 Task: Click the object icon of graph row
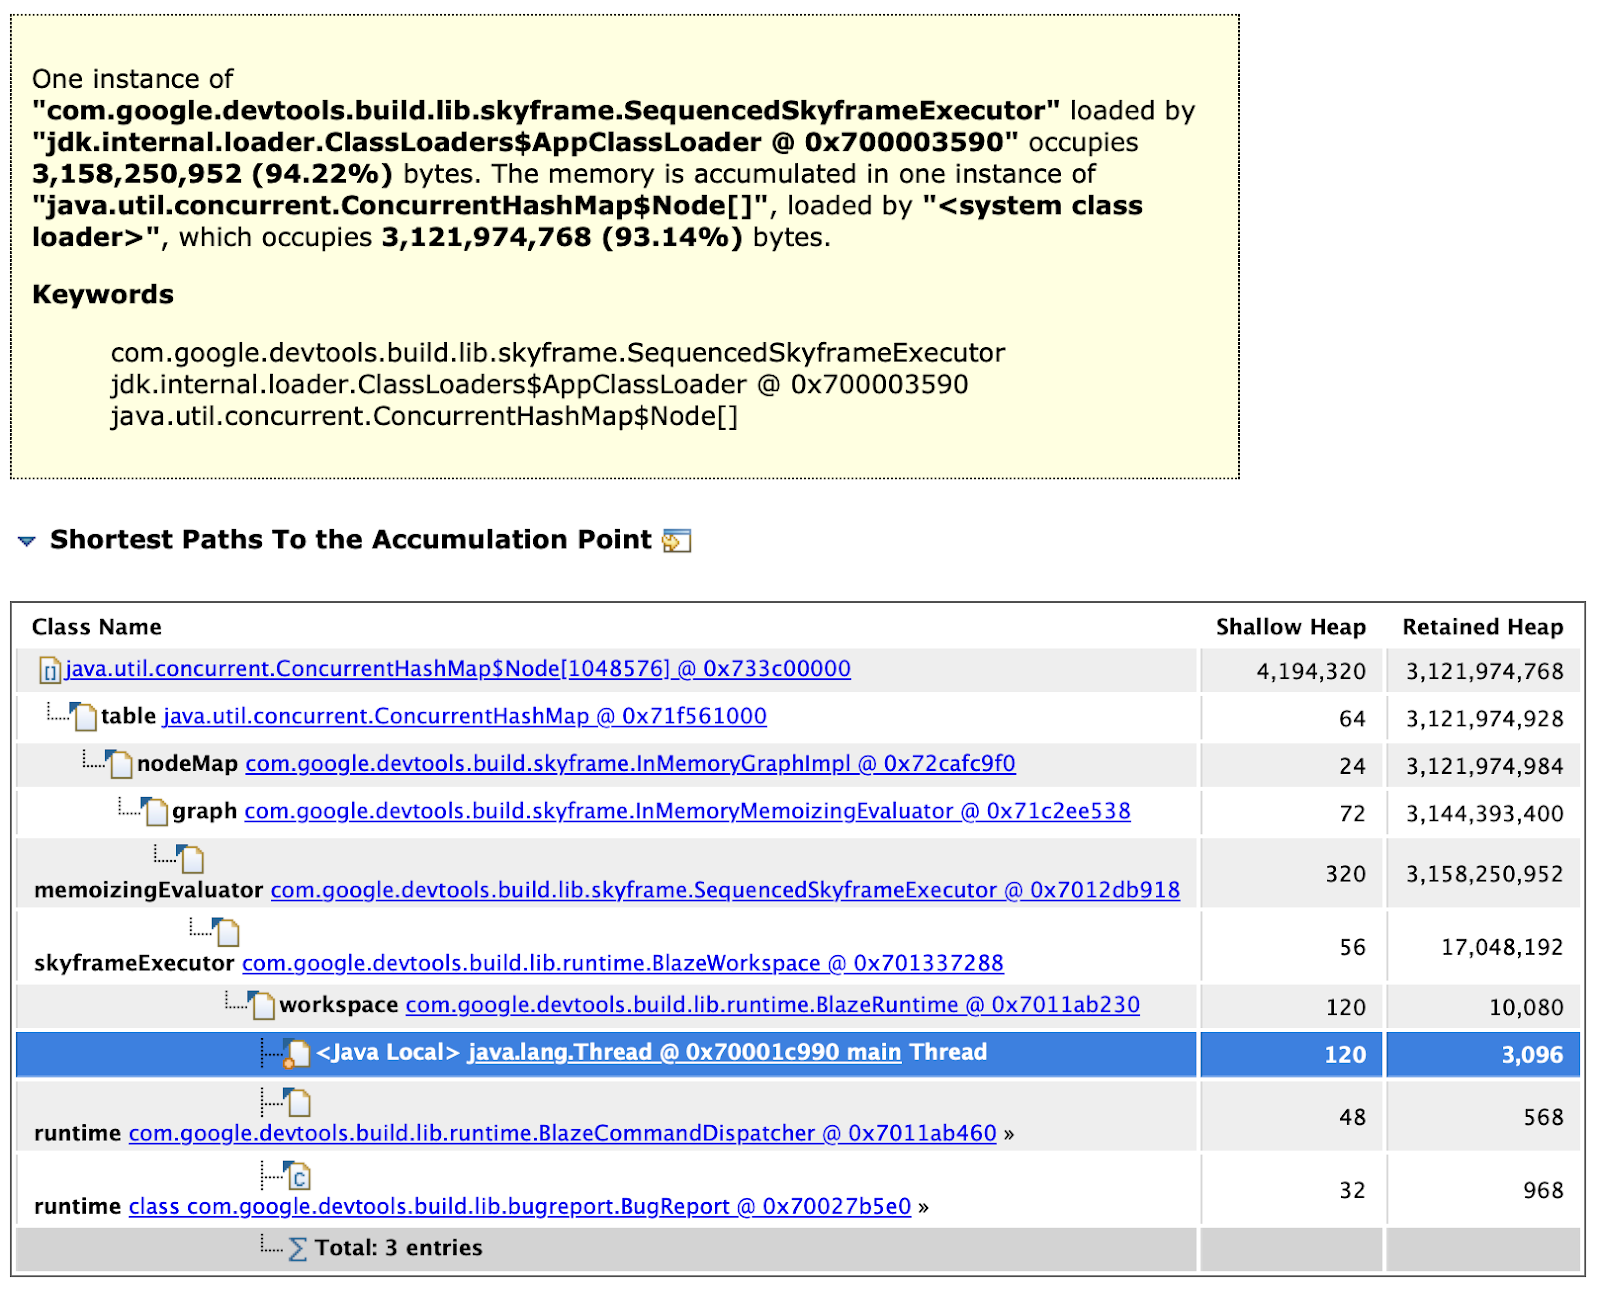155,810
